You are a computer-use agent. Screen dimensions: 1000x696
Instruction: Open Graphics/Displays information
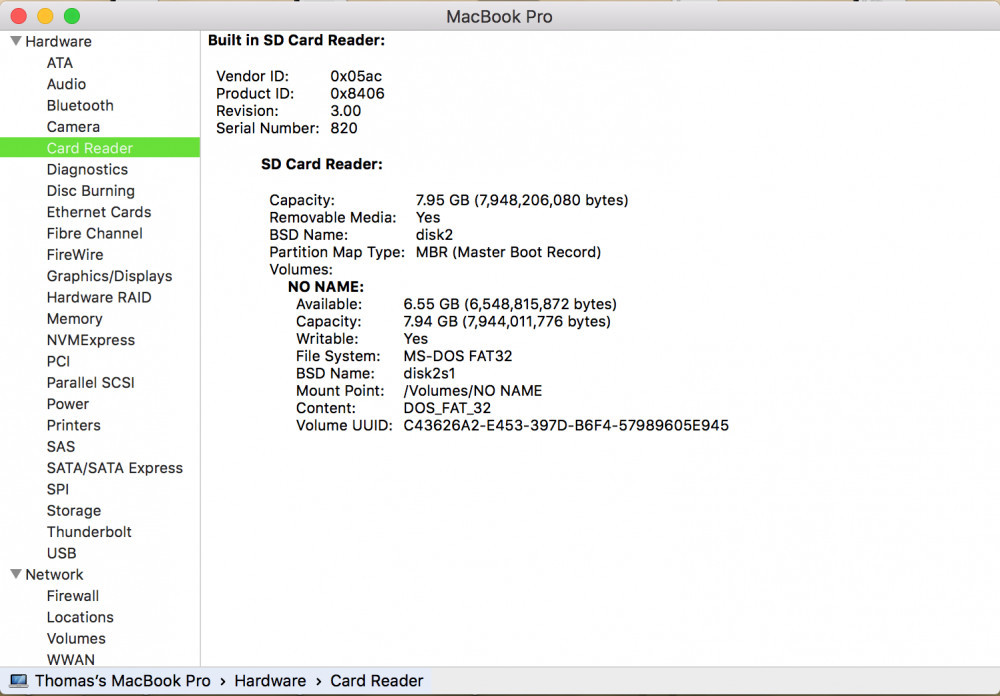[x=109, y=276]
